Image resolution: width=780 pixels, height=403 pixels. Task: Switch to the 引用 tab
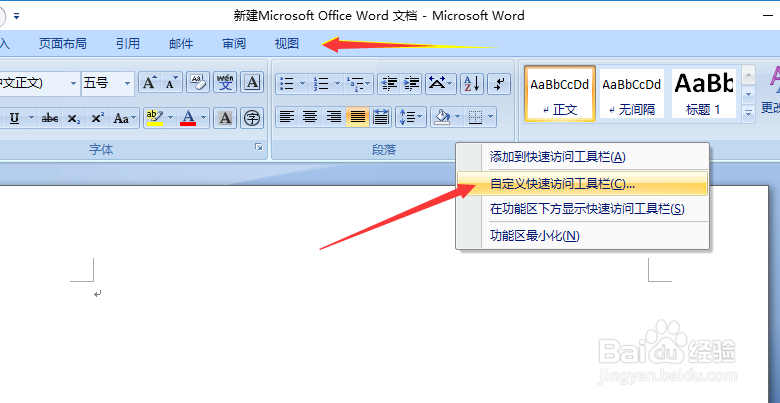(x=128, y=44)
